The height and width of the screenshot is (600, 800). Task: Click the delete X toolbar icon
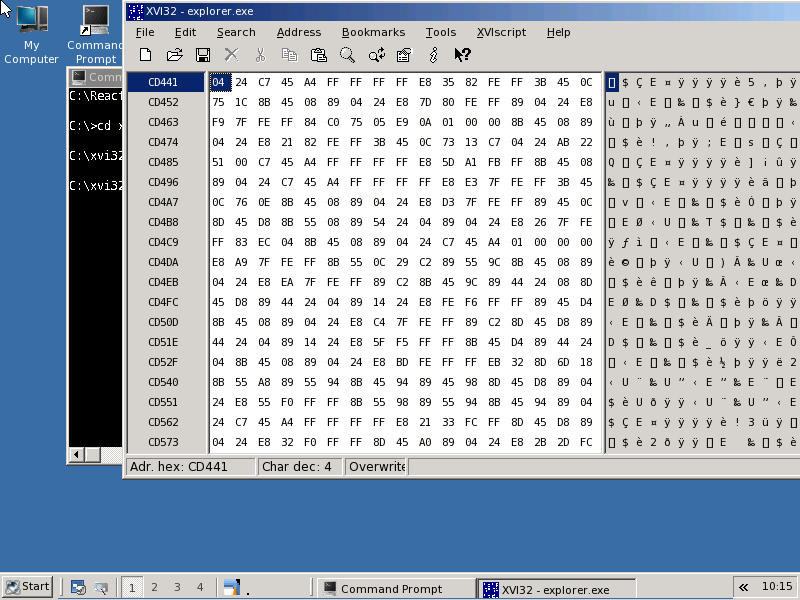pyautogui.click(x=232, y=55)
